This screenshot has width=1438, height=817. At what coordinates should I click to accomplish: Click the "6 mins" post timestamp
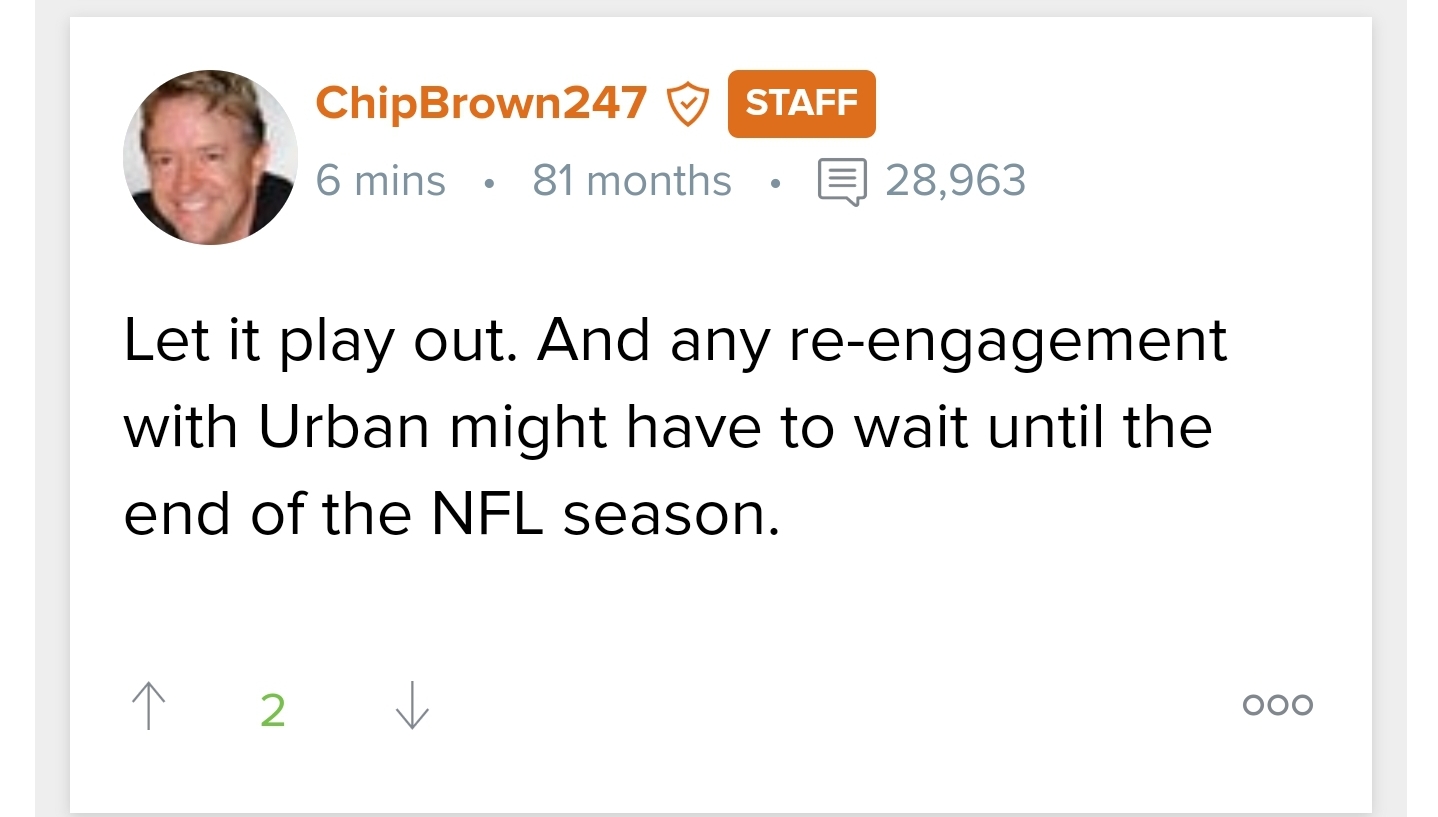coord(380,181)
